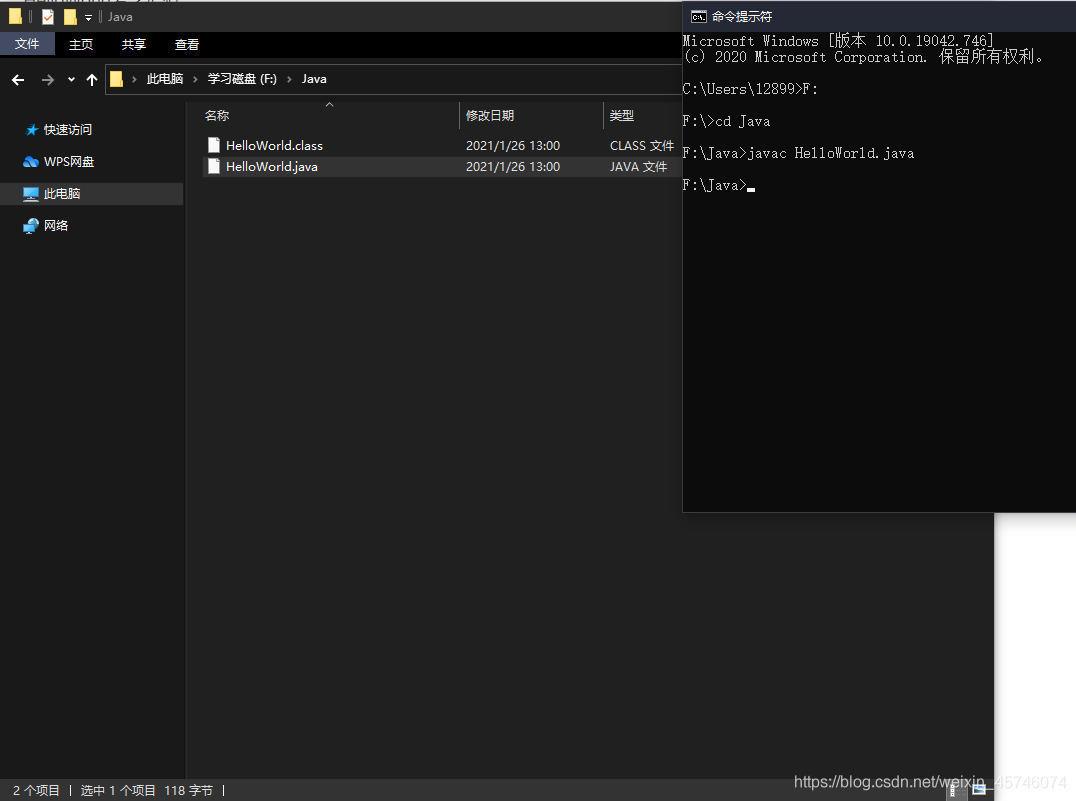Click the 选中 1 个项目 118 字节 status
1076x801 pixels.
[x=147, y=791]
